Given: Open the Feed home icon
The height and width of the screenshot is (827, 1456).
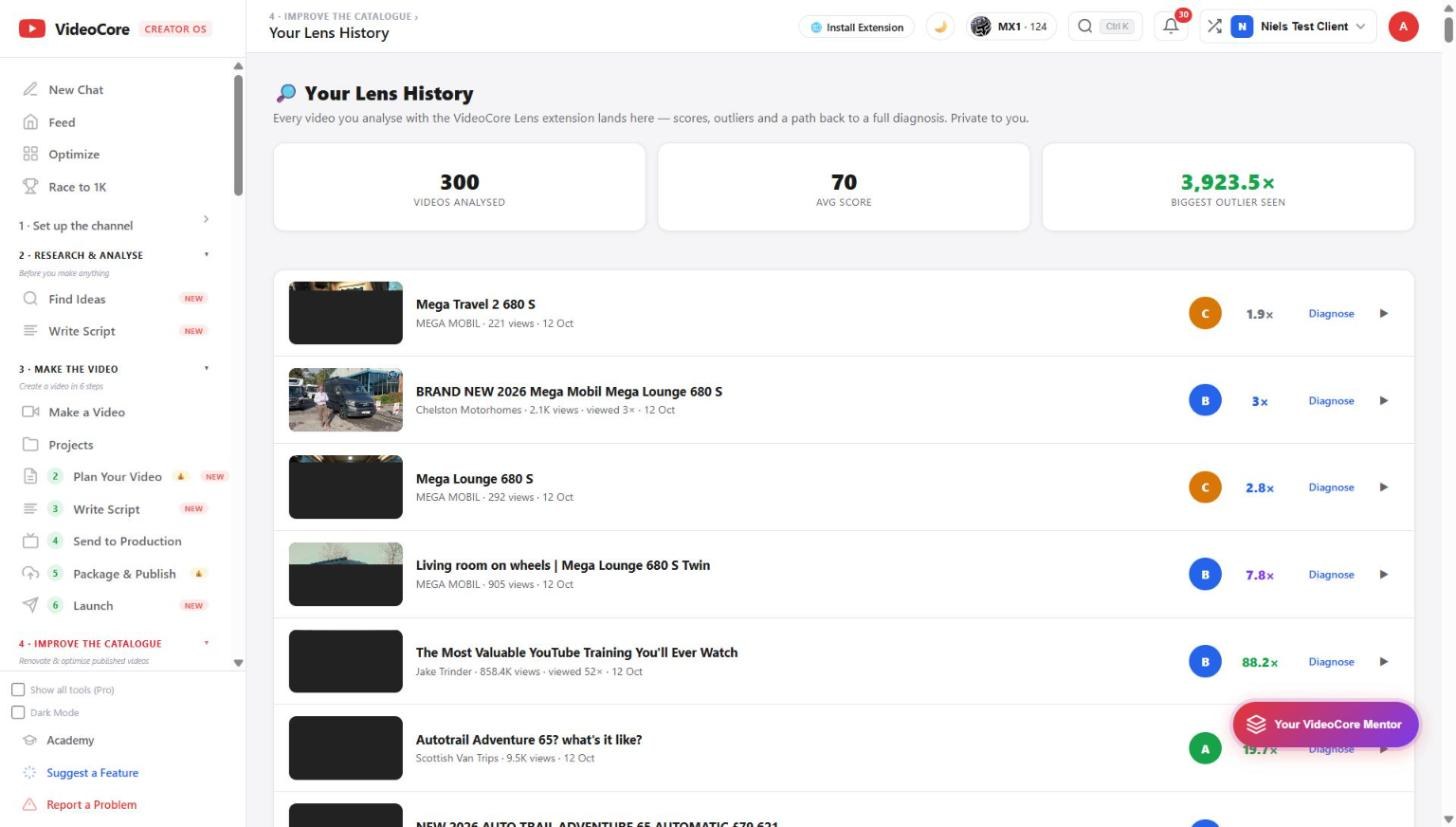Looking at the screenshot, I should coord(30,122).
